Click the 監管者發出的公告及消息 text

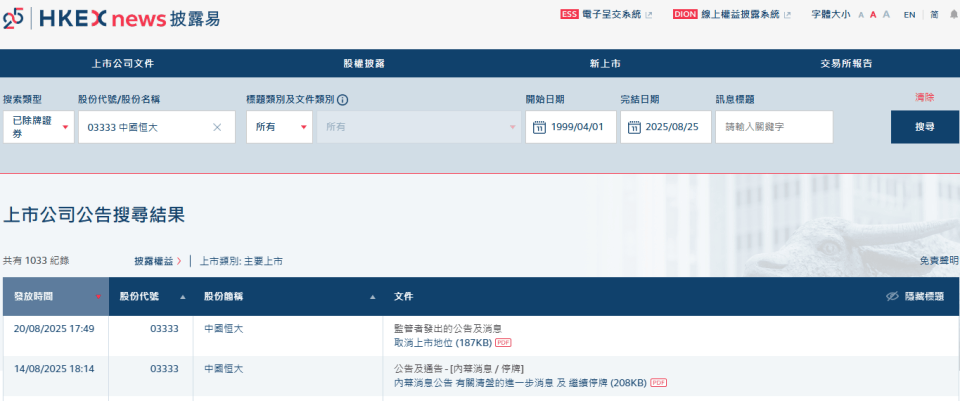click(448, 329)
